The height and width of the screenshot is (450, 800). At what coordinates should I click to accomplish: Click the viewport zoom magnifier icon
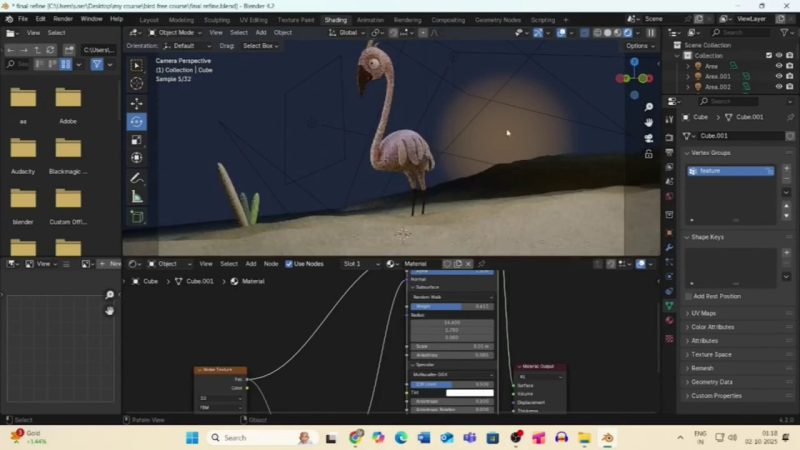pyautogui.click(x=649, y=107)
